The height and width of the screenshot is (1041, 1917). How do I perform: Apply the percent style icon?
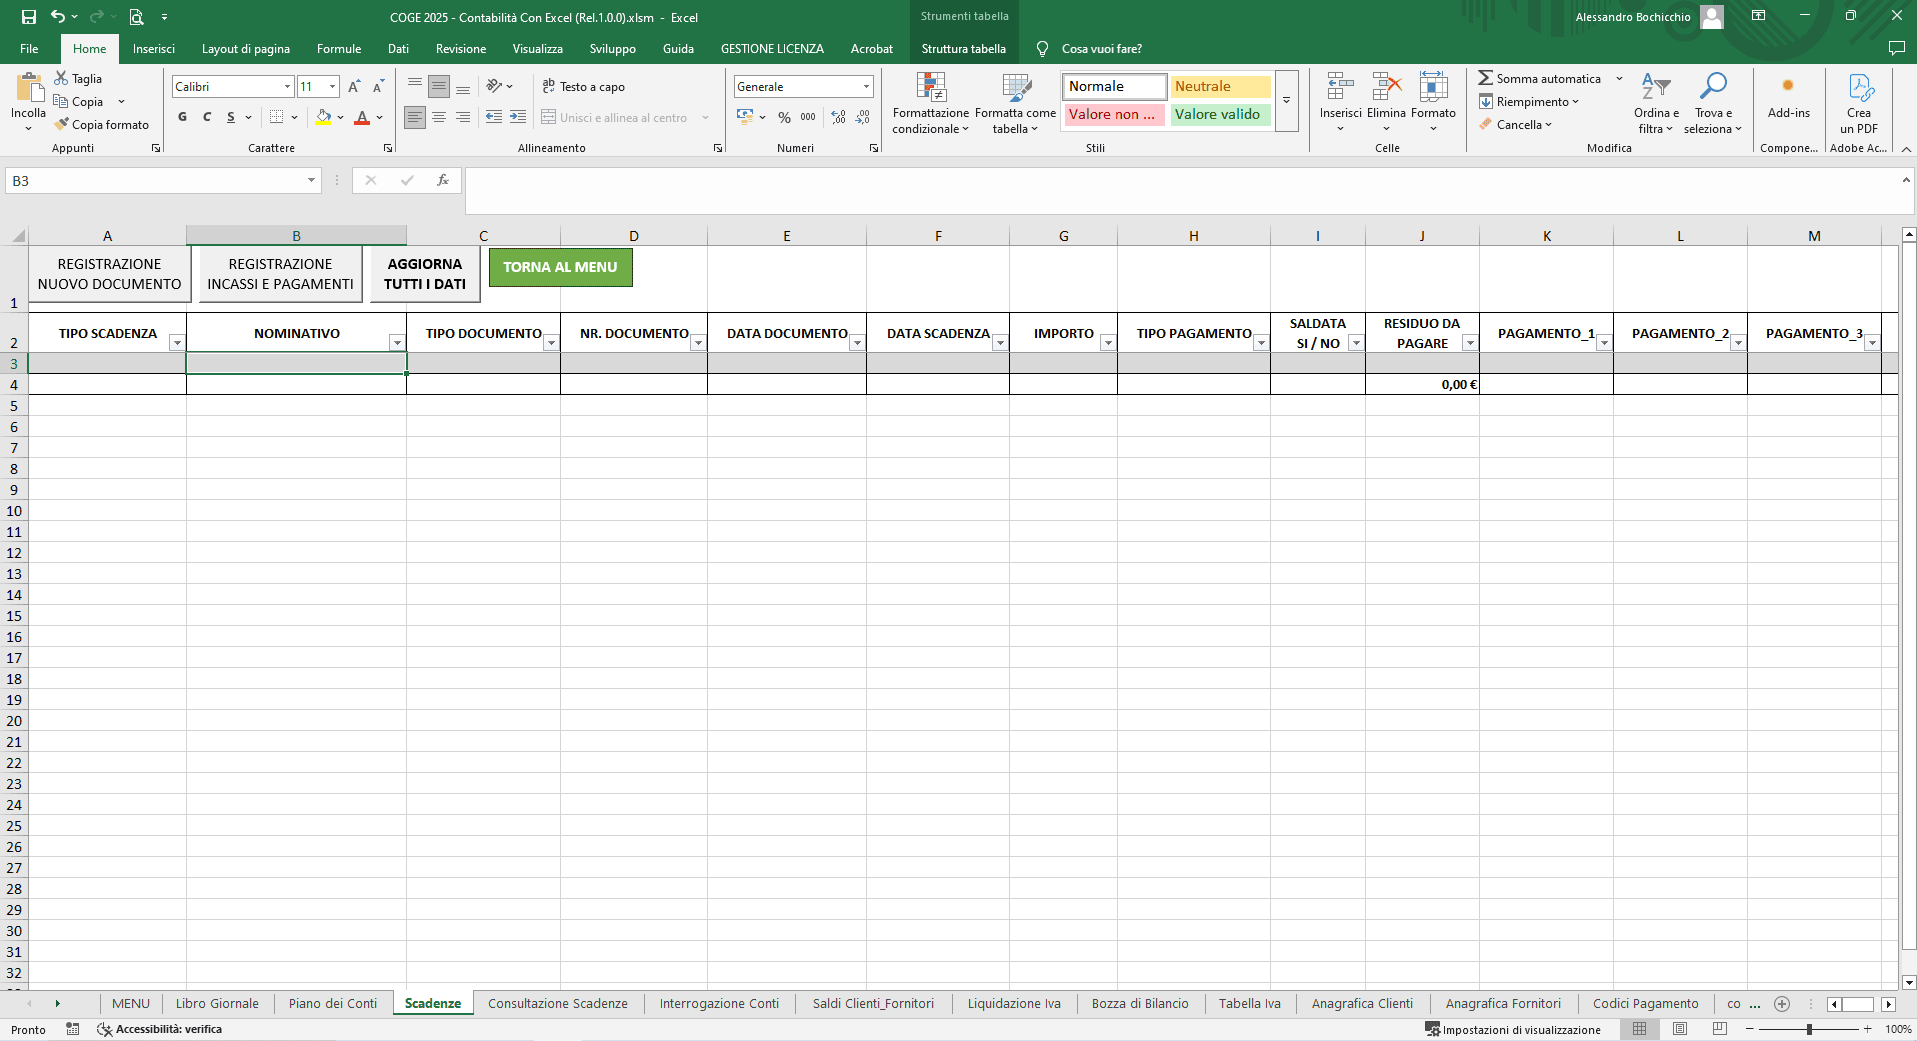point(784,117)
